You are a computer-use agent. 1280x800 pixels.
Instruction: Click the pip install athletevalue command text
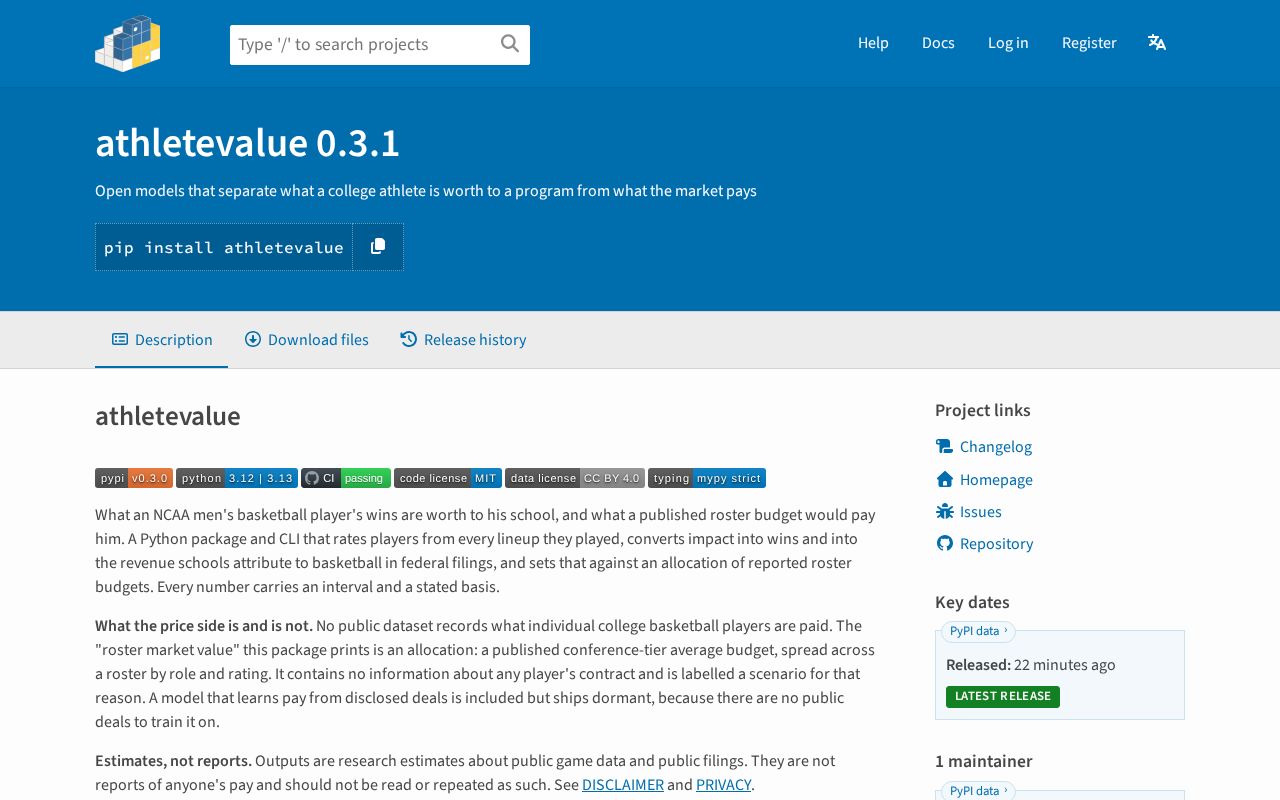tap(224, 247)
